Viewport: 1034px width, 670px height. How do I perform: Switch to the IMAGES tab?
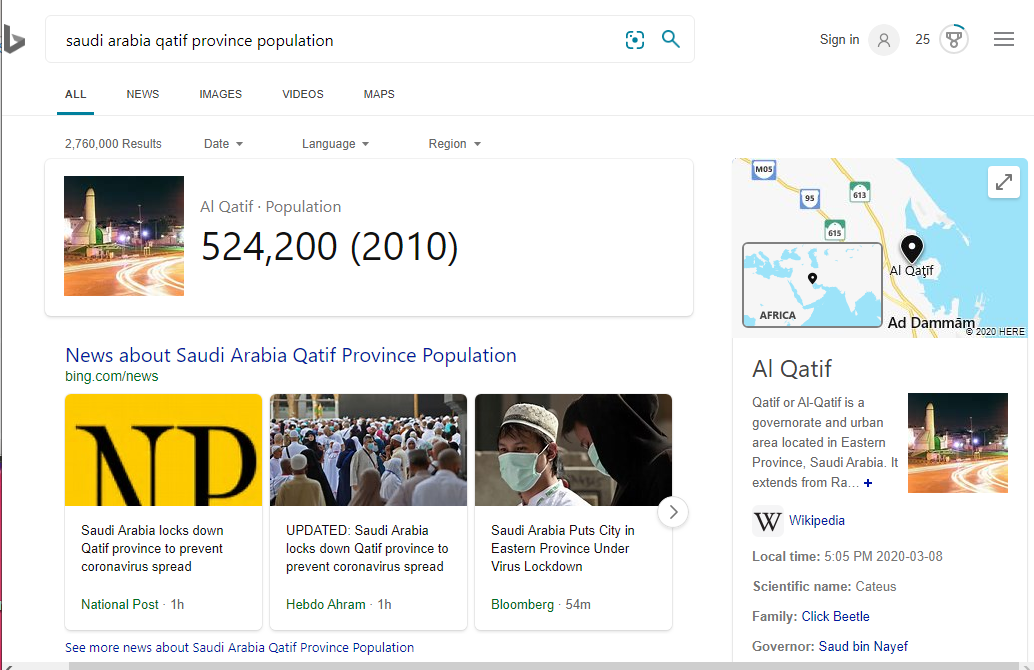coord(220,94)
